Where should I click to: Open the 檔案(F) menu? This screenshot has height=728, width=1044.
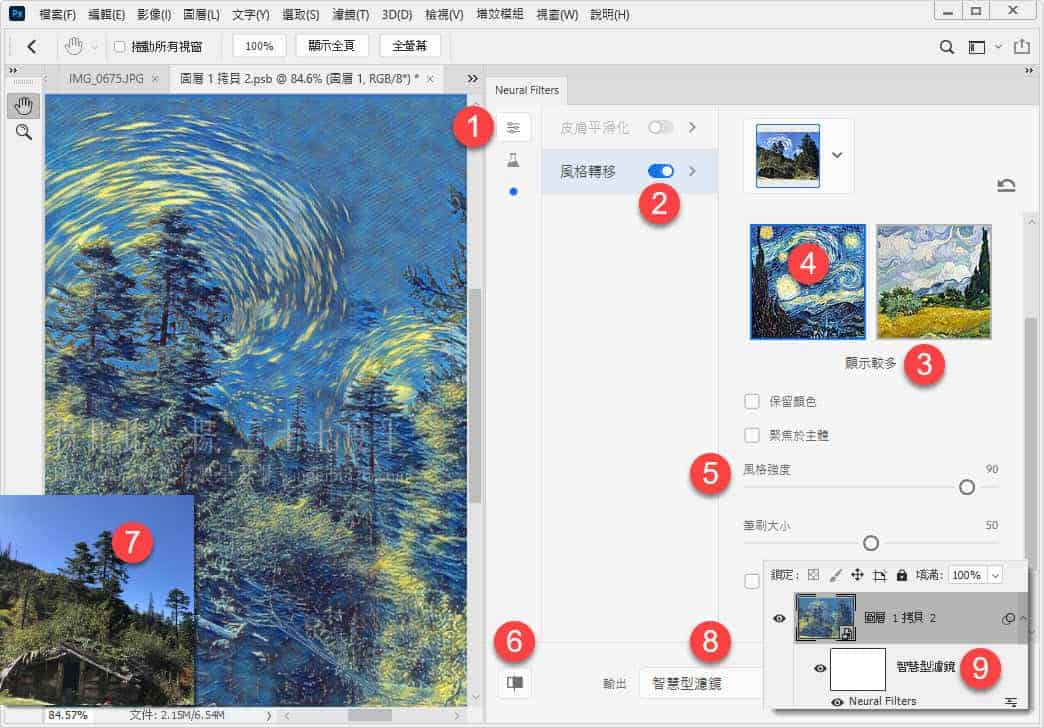coord(58,14)
